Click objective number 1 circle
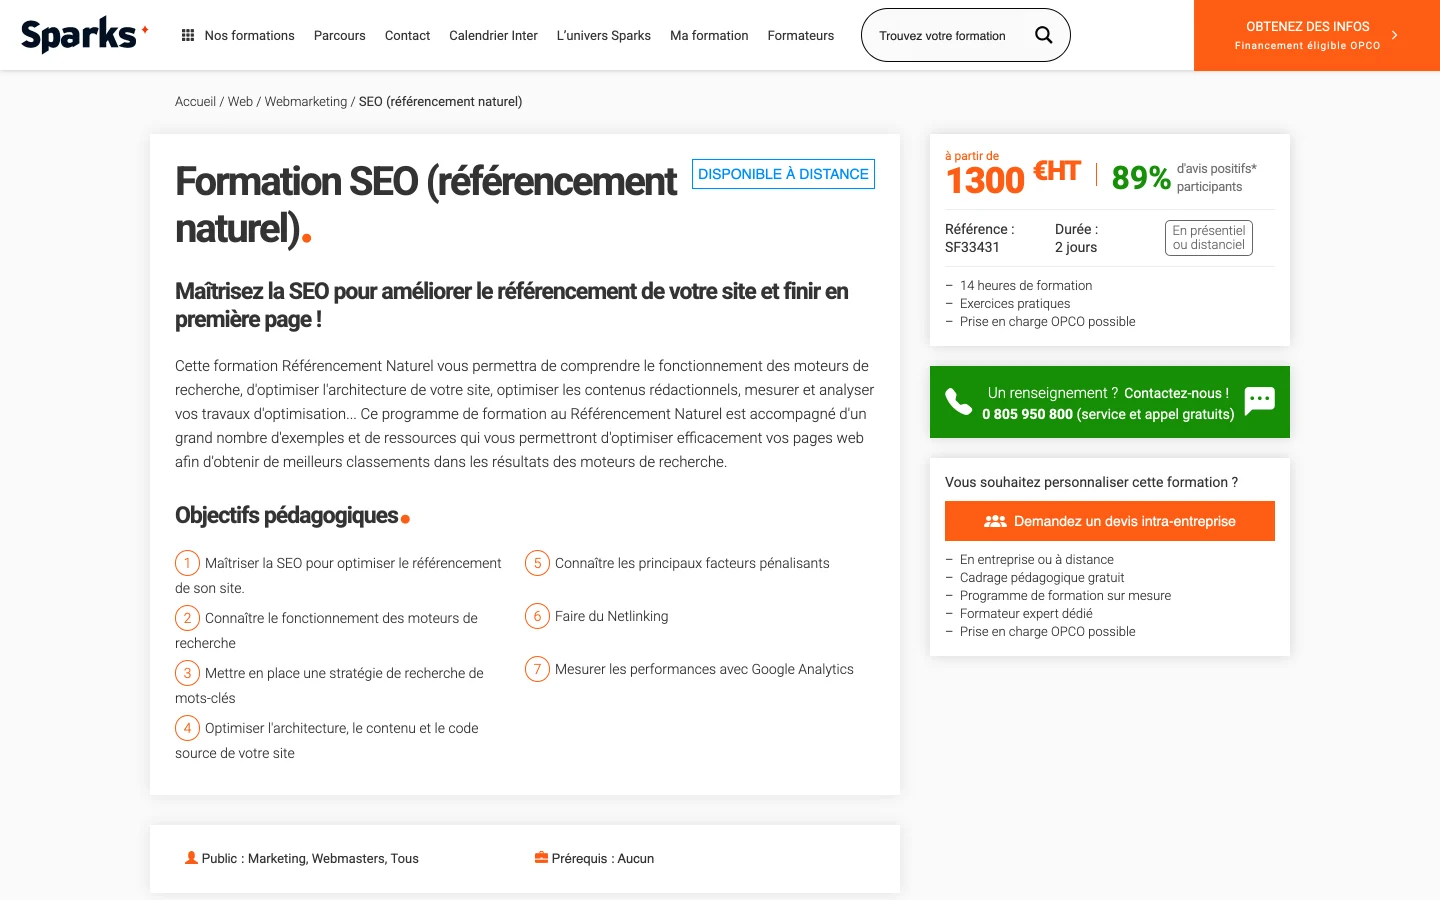Screen dimensions: 1440x900 [187, 563]
